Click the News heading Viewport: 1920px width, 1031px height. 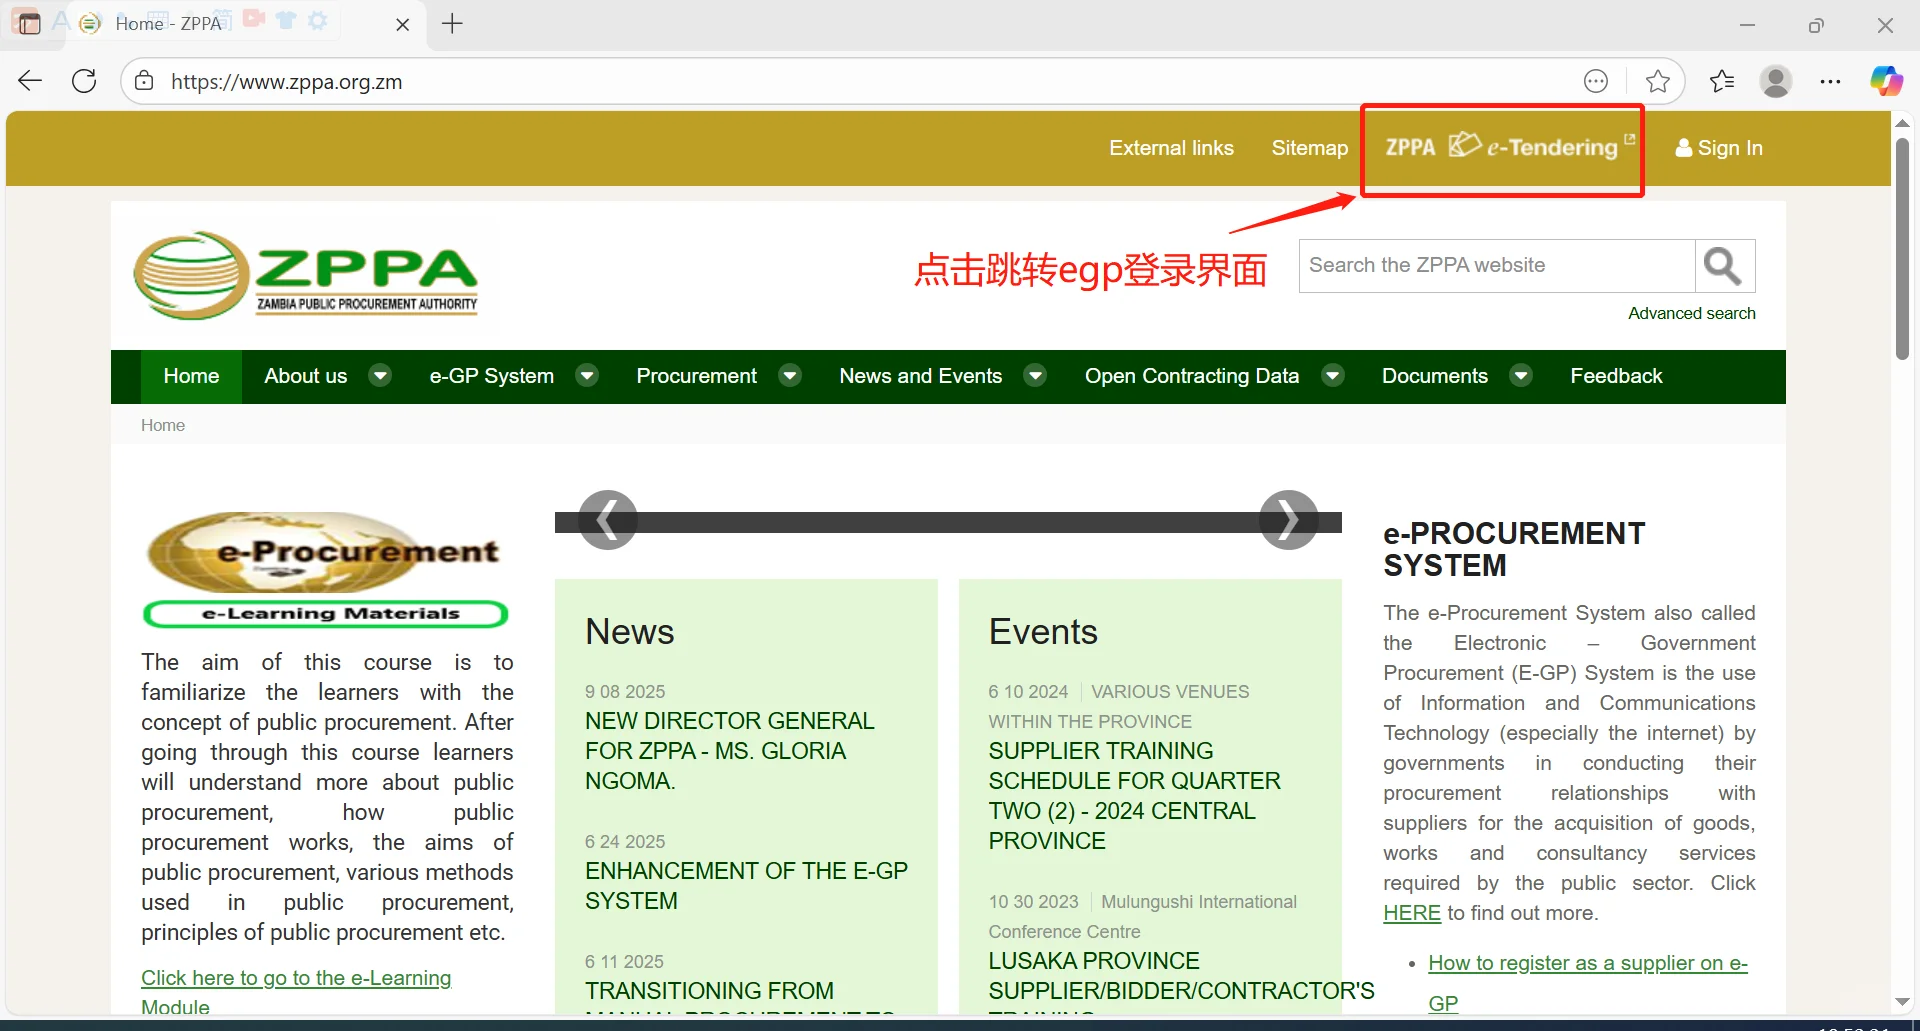[x=630, y=632]
